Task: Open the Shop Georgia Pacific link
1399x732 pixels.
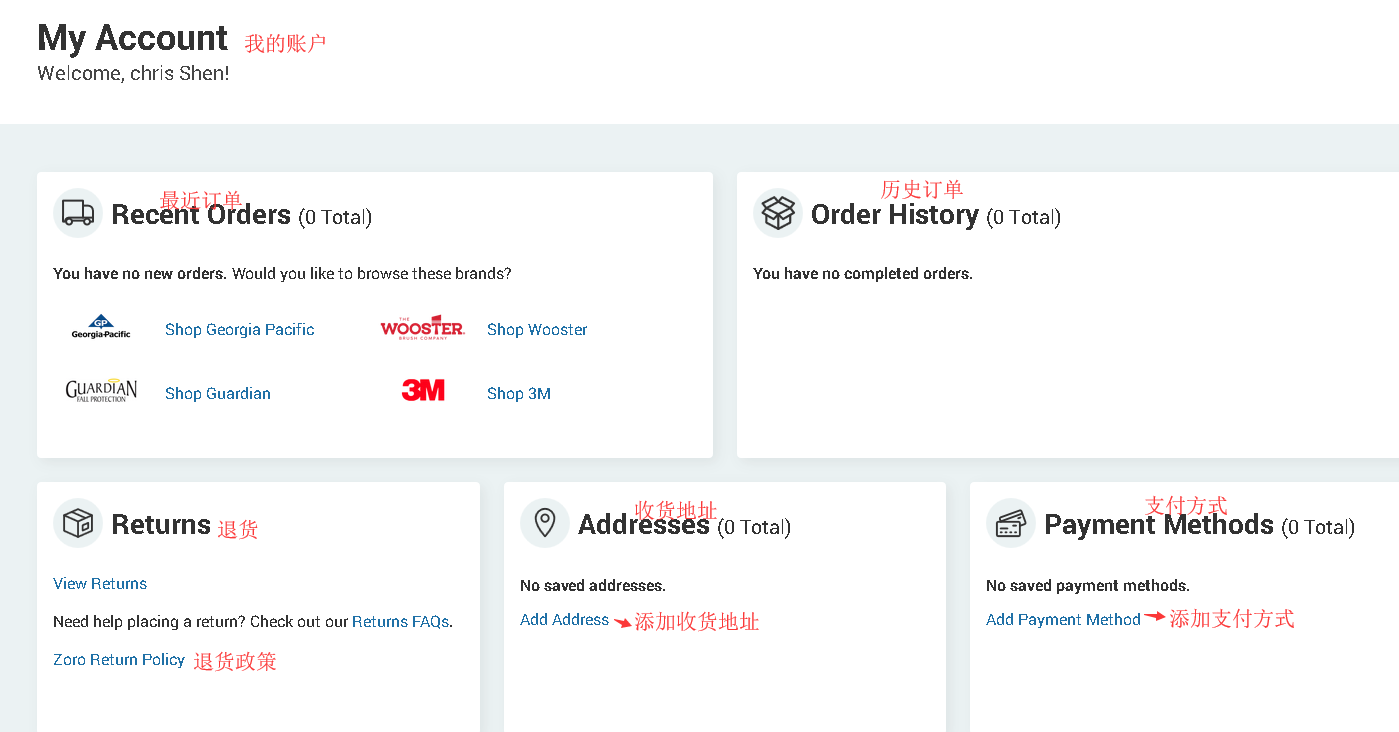Action: [x=239, y=330]
